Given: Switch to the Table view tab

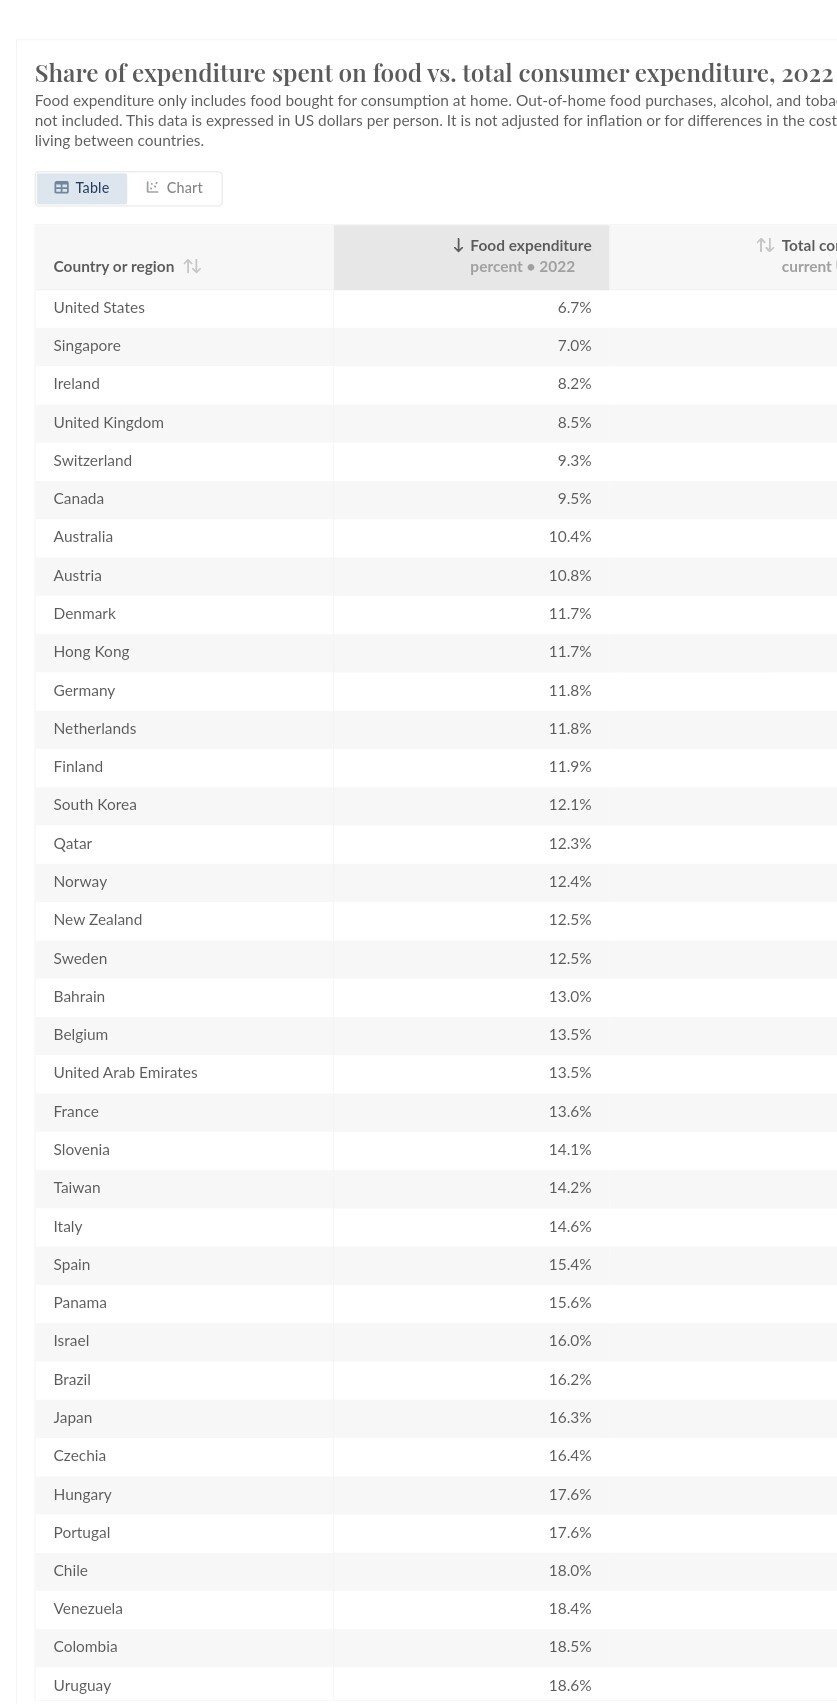Looking at the screenshot, I should (x=82, y=188).
